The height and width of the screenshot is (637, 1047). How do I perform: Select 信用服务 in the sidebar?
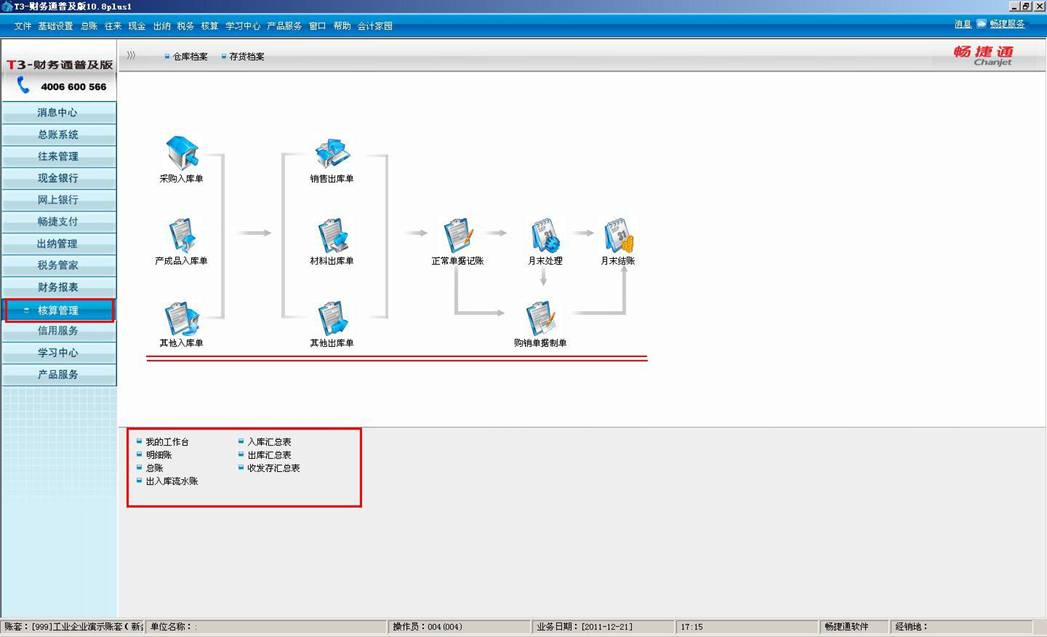[59, 331]
